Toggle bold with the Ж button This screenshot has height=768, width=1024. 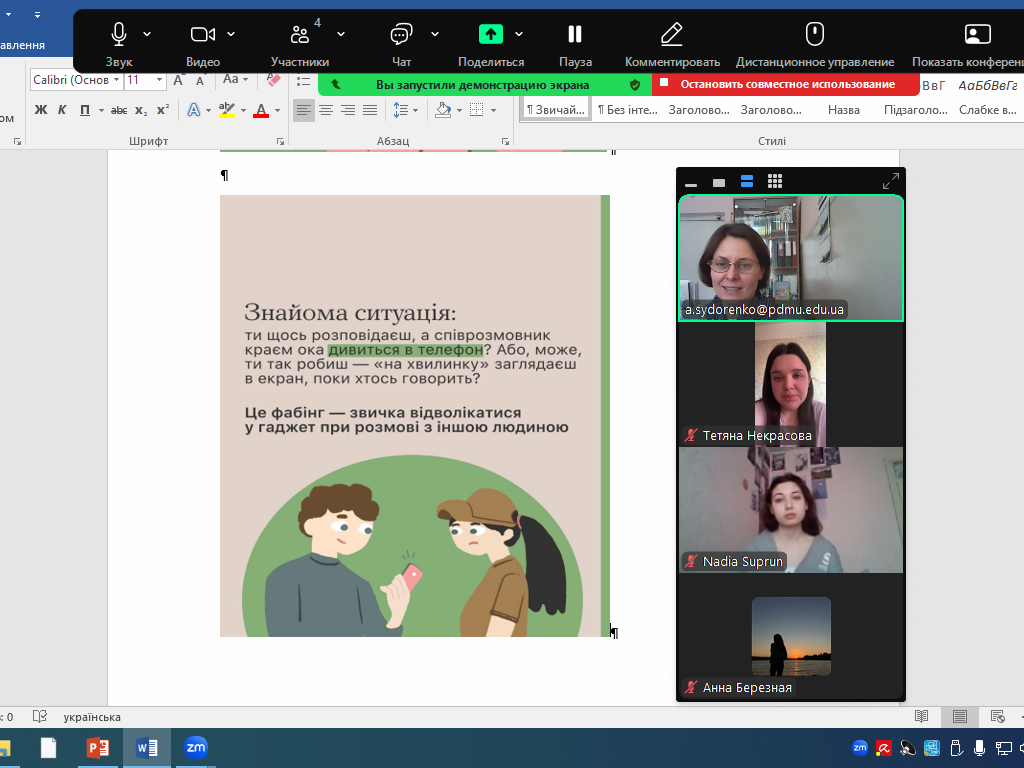click(x=40, y=110)
